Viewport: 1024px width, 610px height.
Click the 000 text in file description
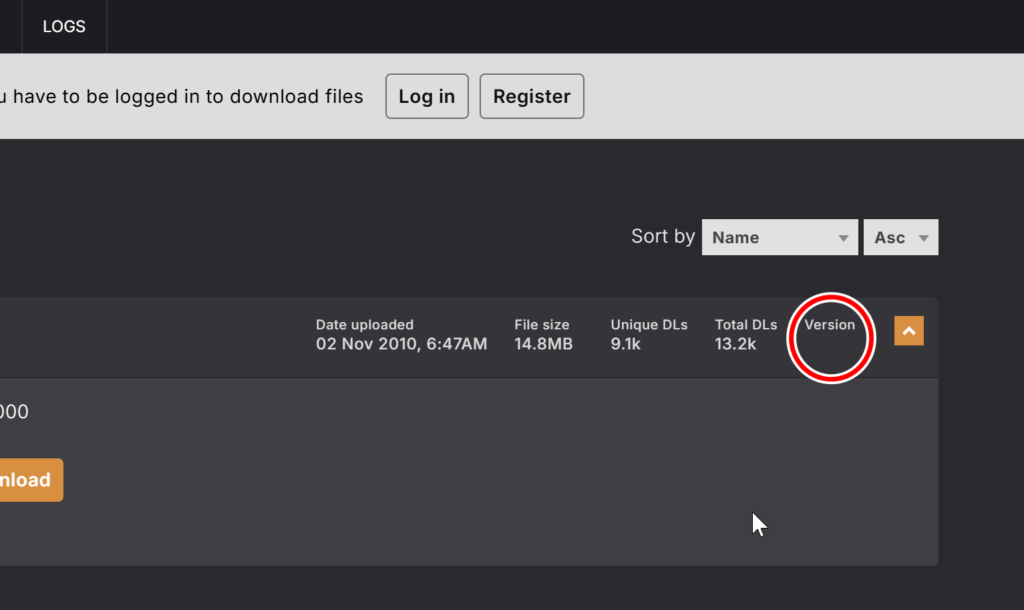click(x=14, y=411)
